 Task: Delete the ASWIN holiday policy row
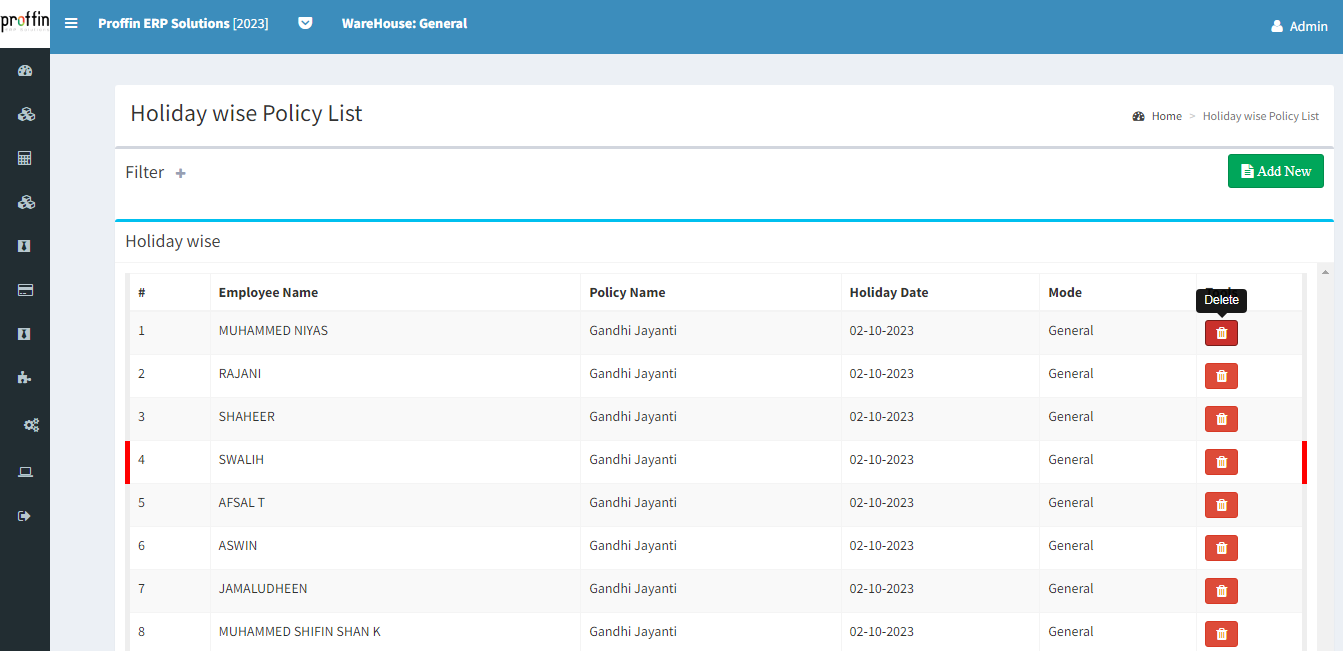click(x=1221, y=548)
